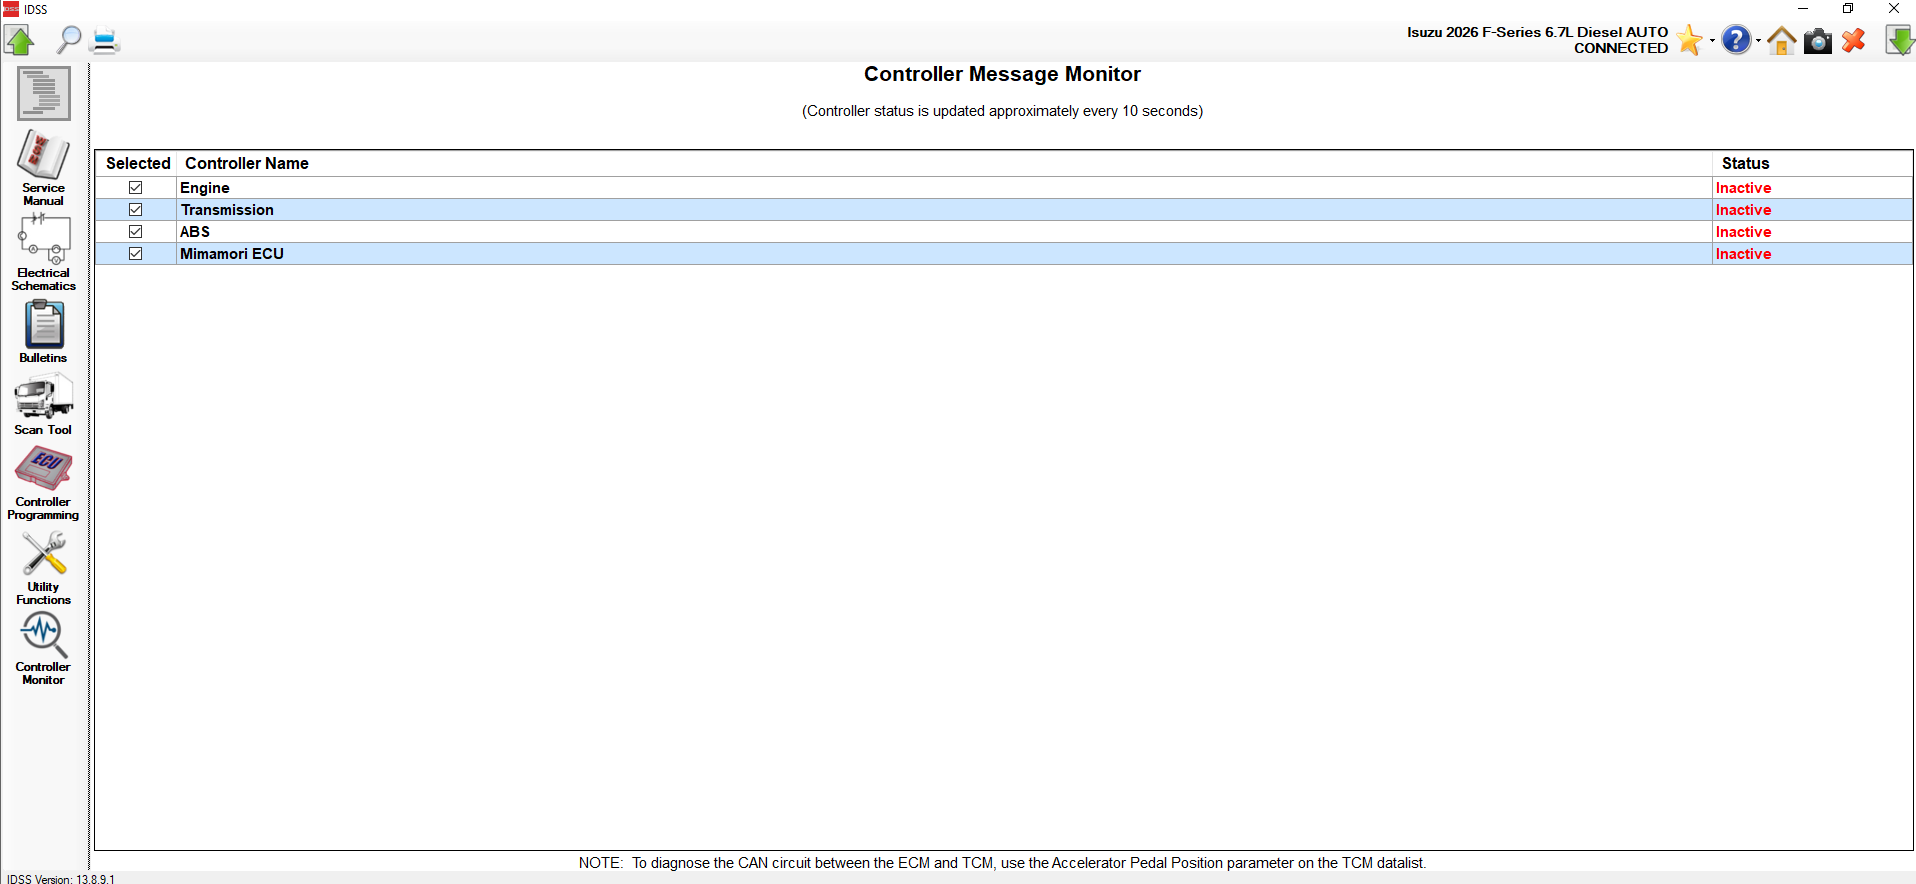Click the ABS Inactive status
Viewport: 1916px width, 884px height.
tap(1743, 232)
